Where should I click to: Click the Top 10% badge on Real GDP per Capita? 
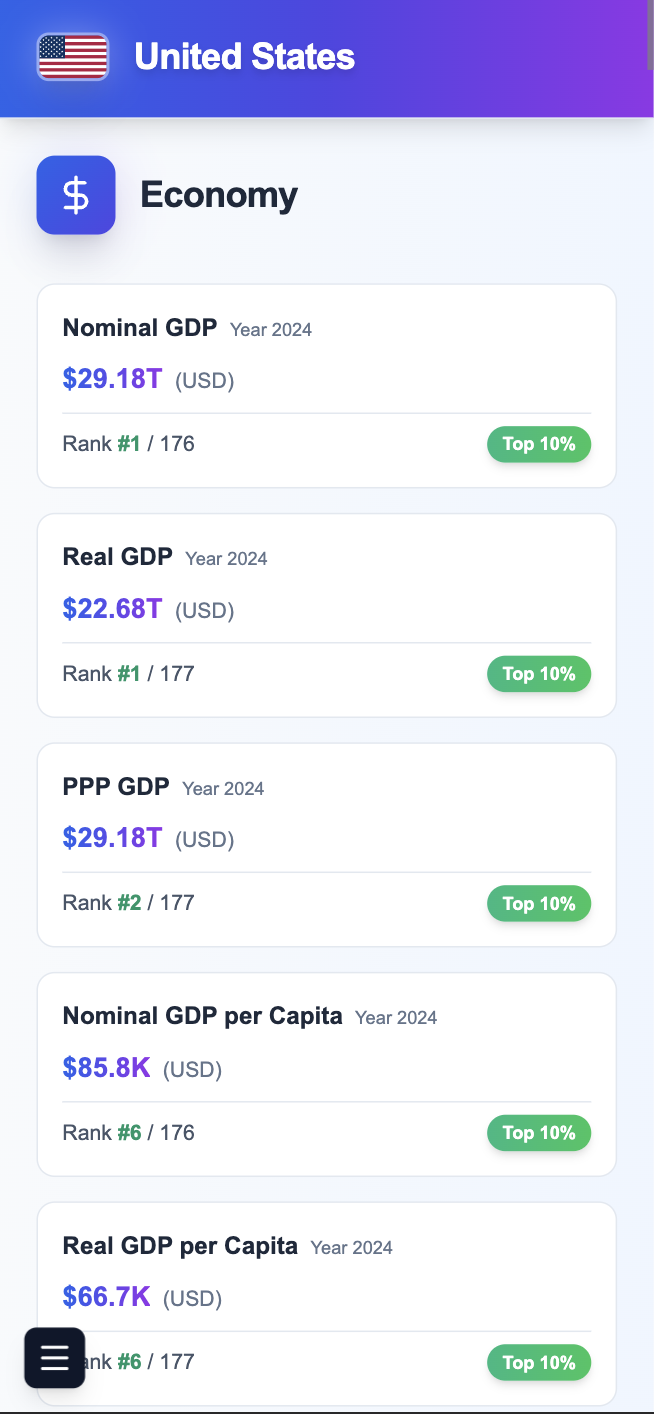[538, 1362]
